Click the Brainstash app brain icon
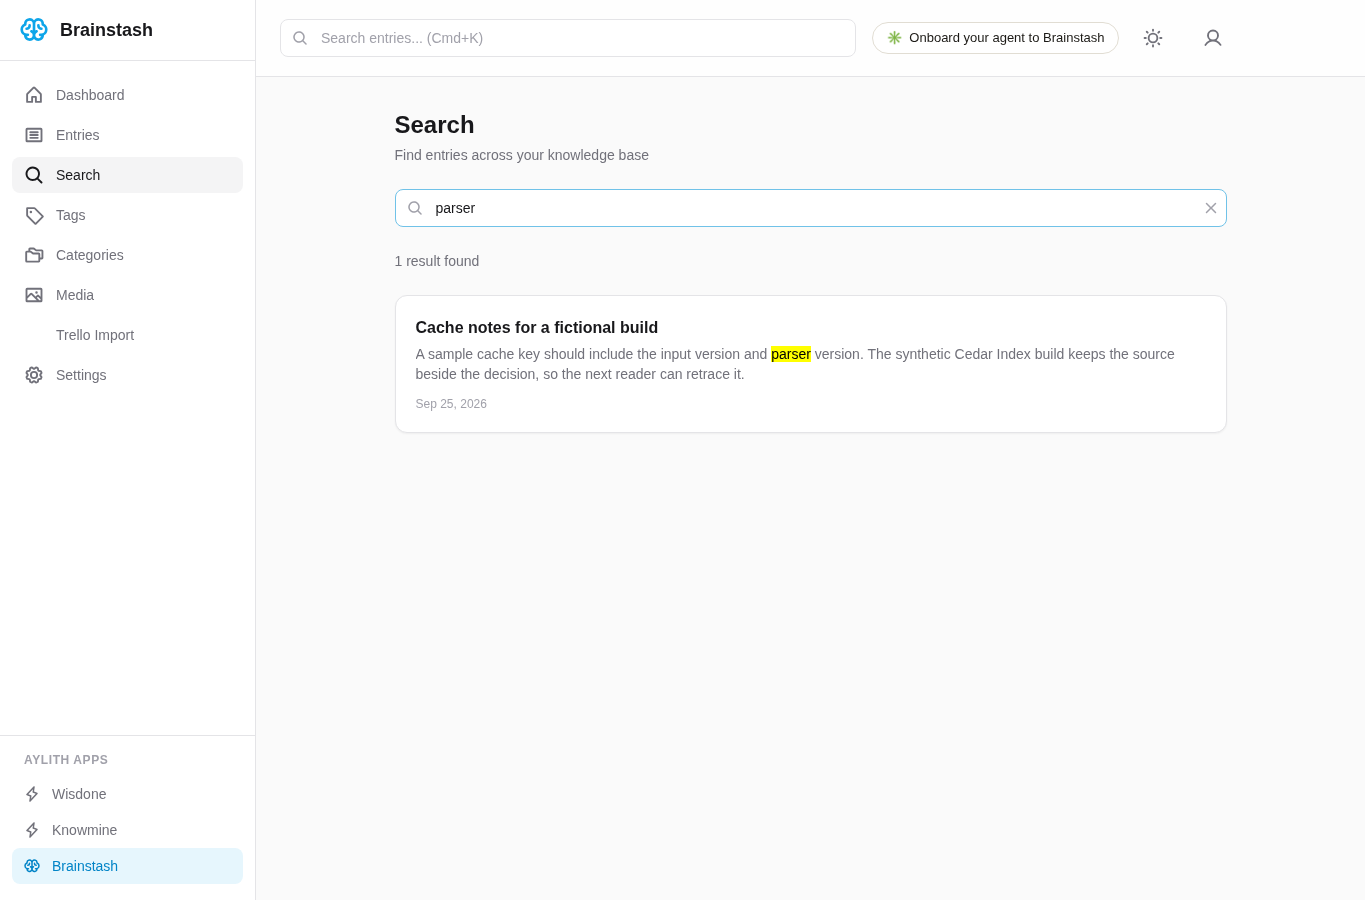 pyautogui.click(x=32, y=866)
